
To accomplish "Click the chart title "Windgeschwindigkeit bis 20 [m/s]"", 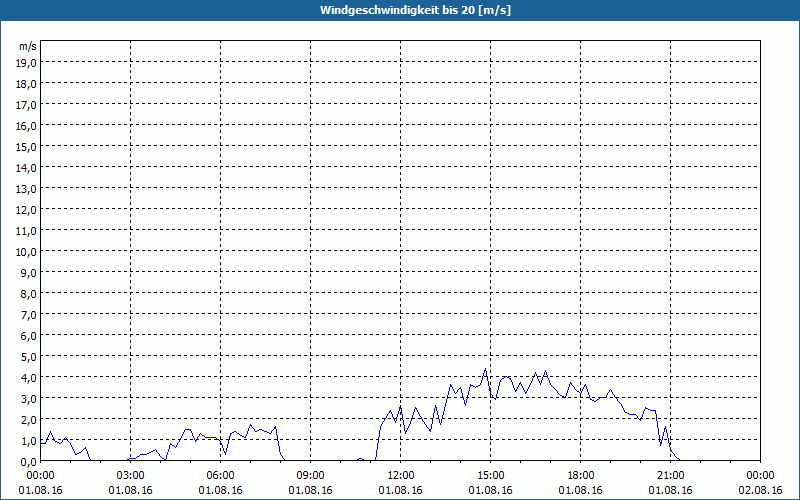I will point(415,10).
